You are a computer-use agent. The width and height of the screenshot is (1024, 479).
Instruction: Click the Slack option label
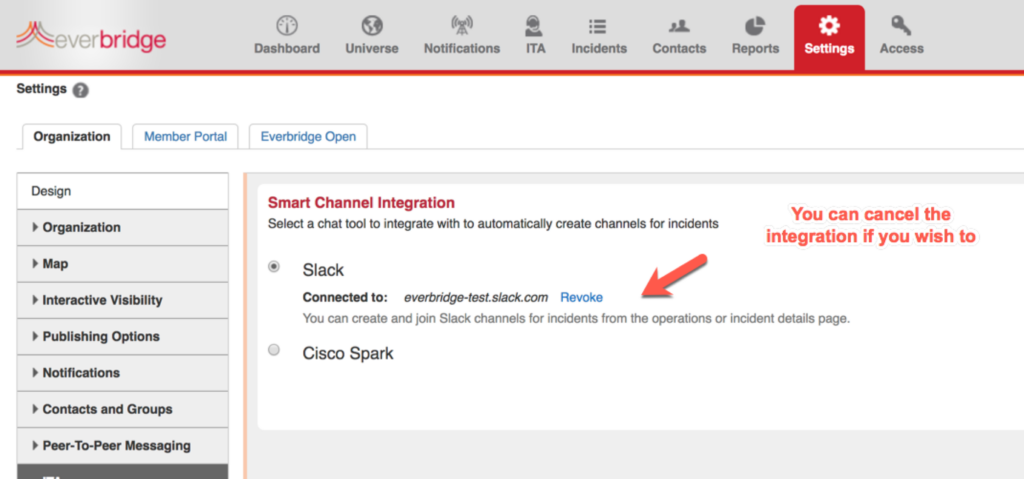pyautogui.click(x=323, y=270)
